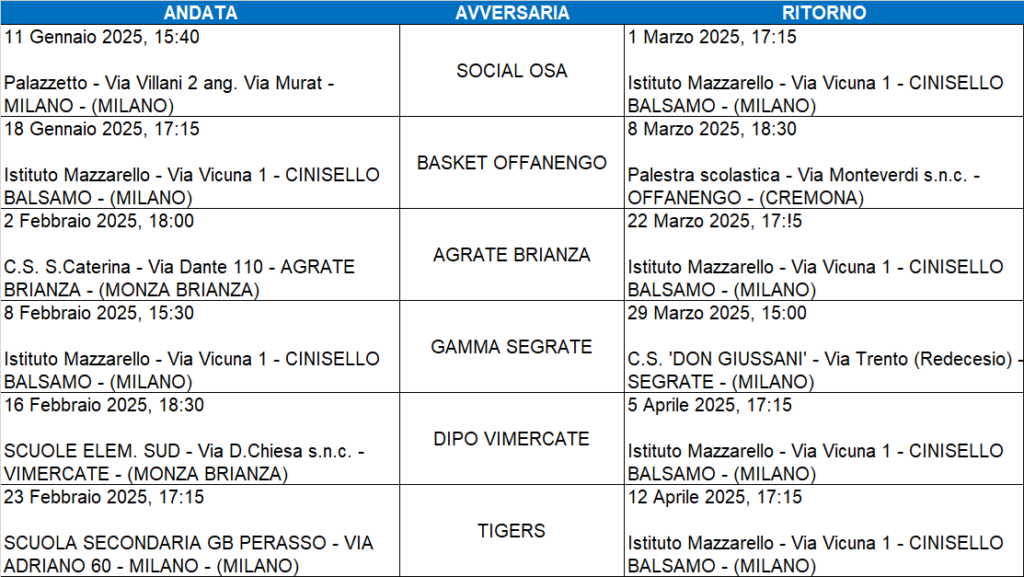1024x577 pixels.
Task: Select the TIGERS opponent cell
Action: coord(512,531)
